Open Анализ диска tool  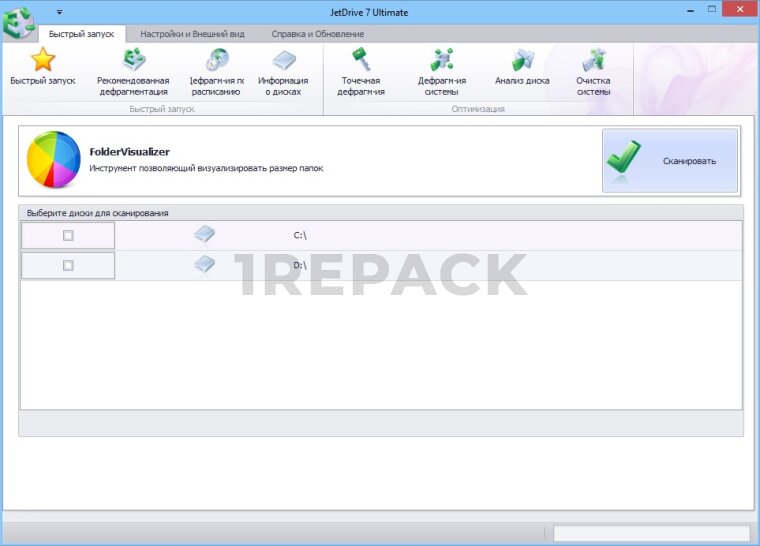[522, 61]
